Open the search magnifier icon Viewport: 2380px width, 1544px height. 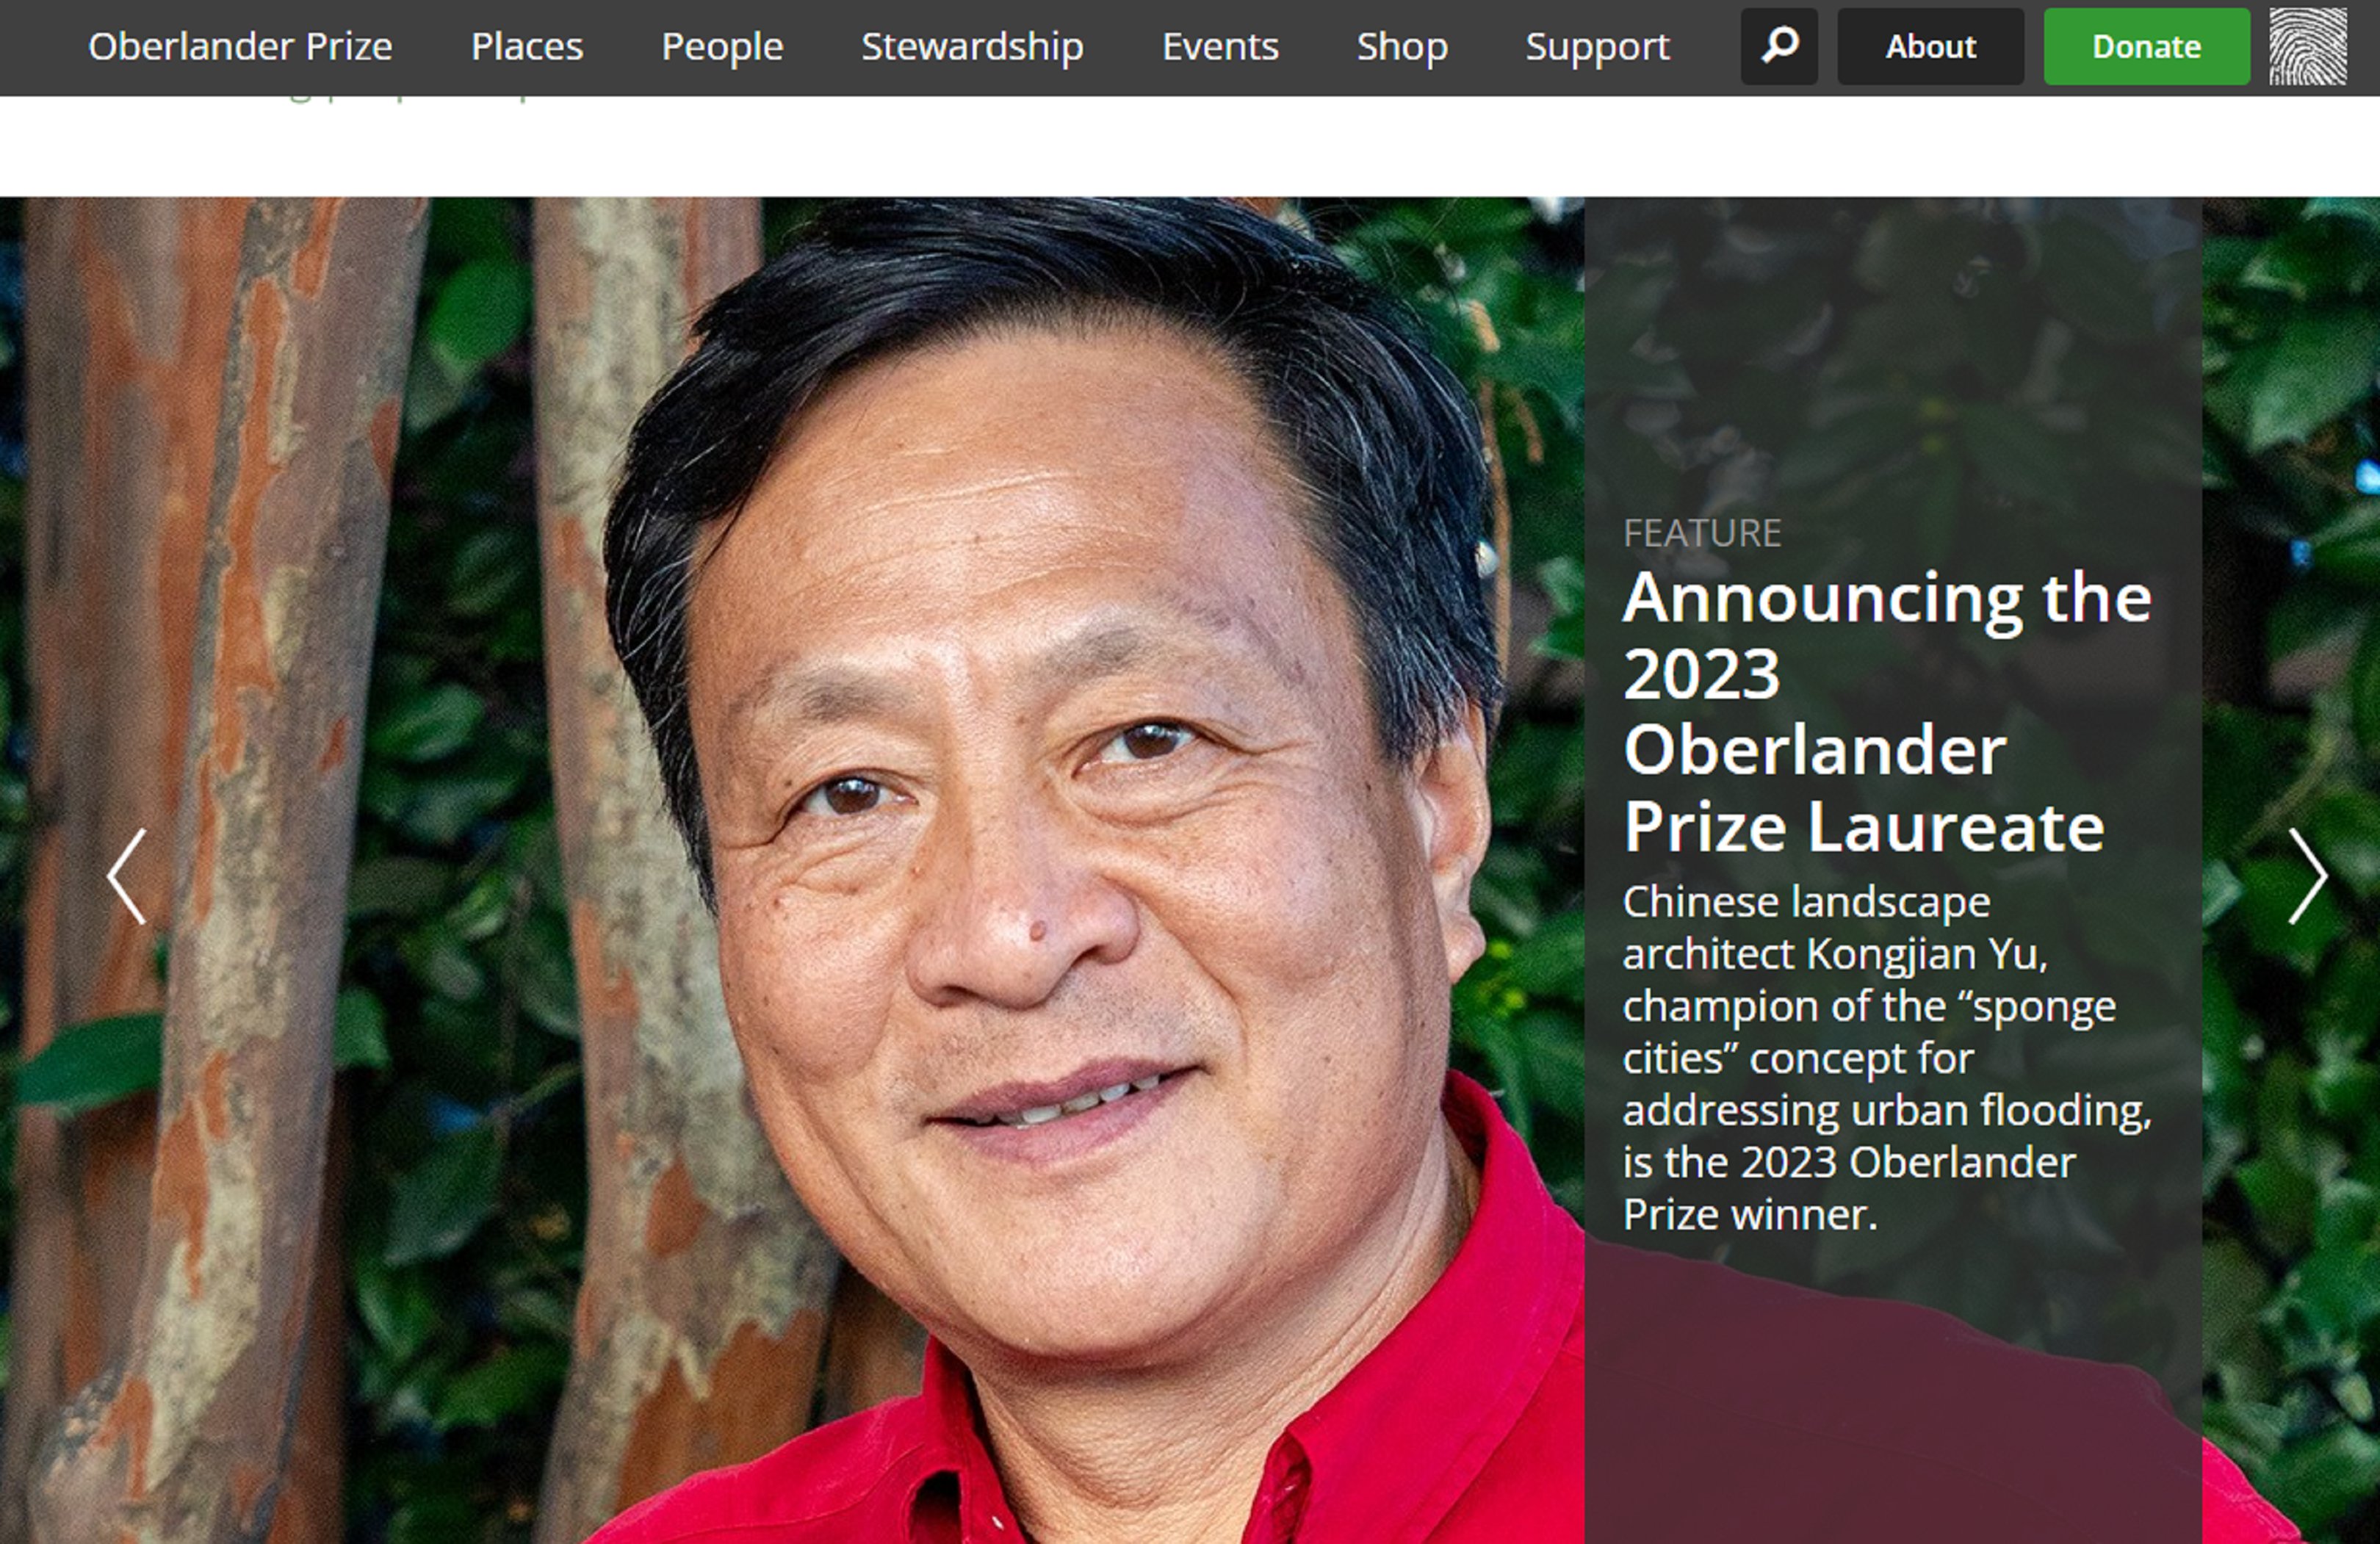[1779, 46]
